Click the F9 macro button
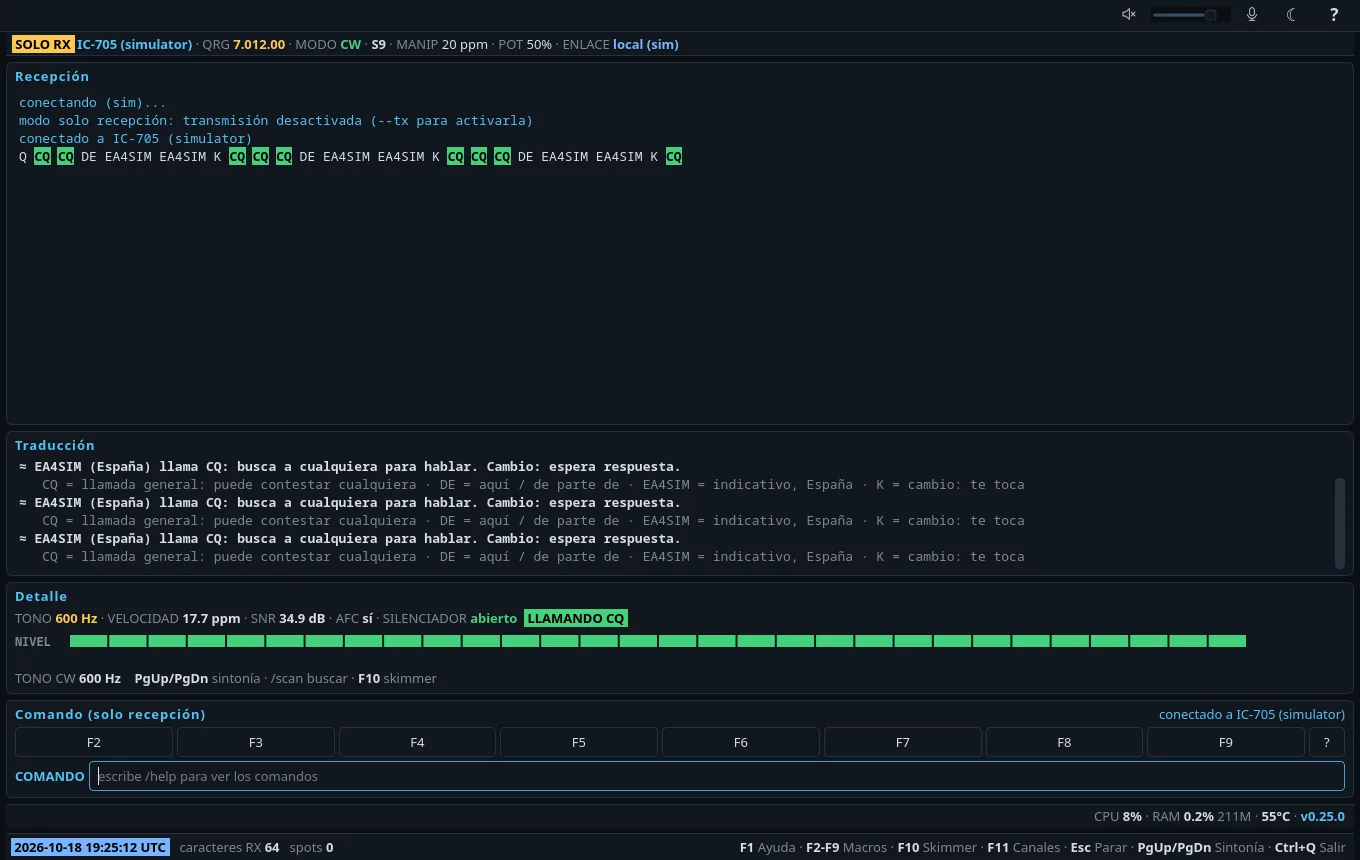1360x860 pixels. [1226, 742]
